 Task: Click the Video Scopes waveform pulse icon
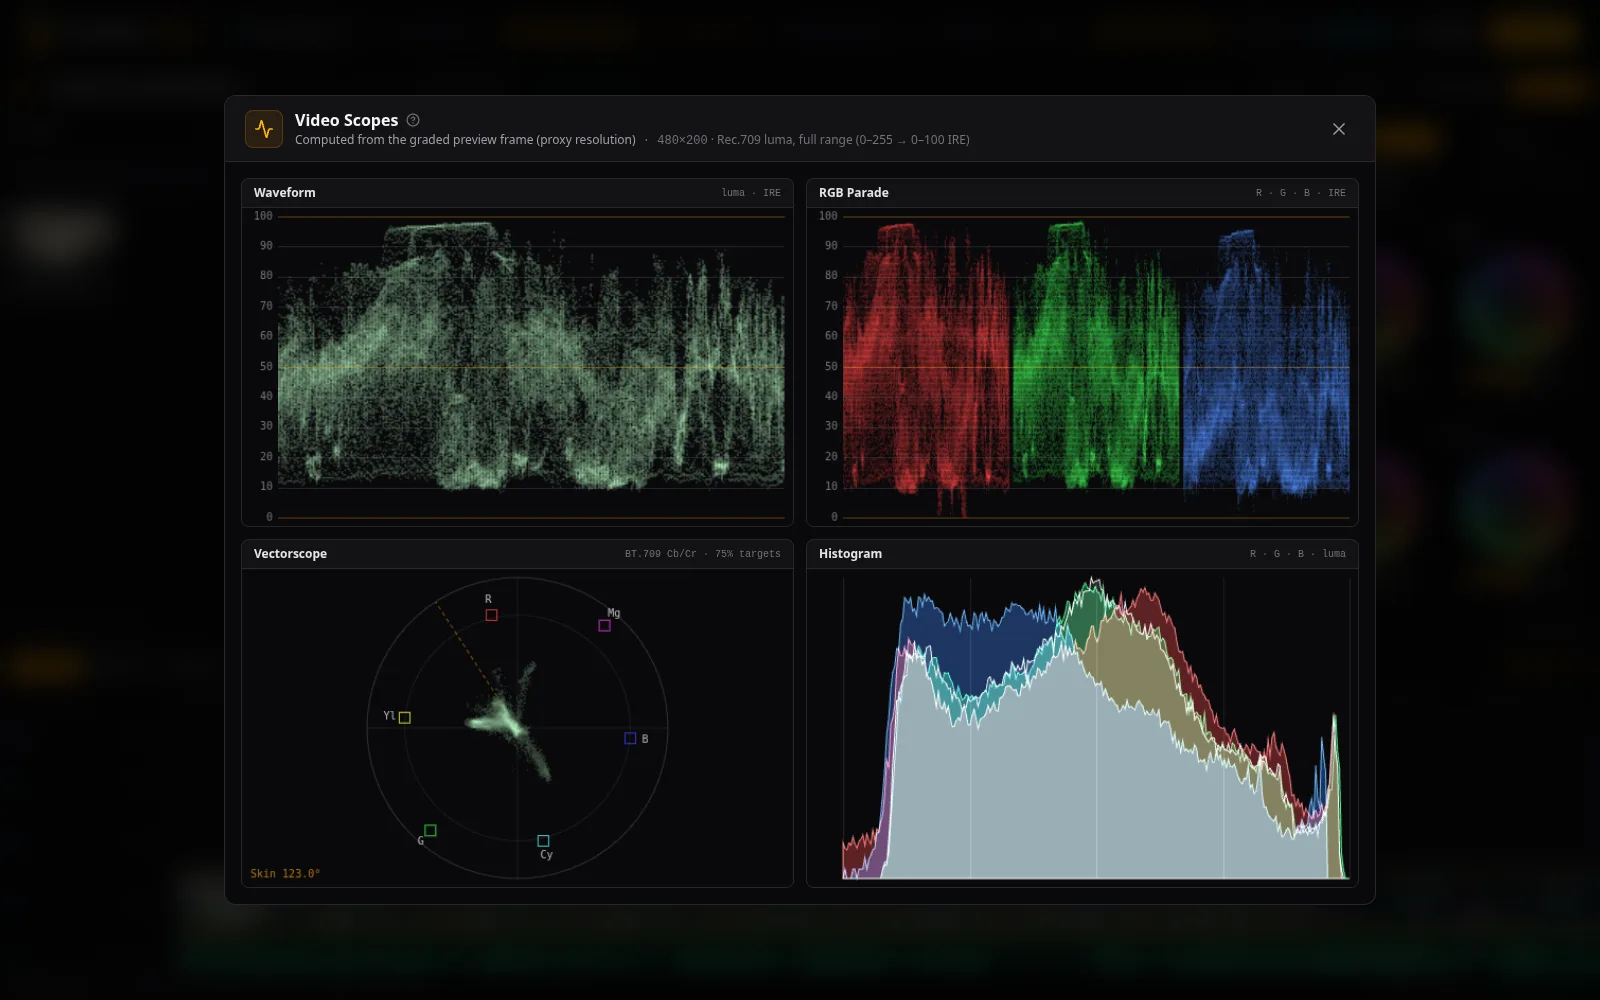[264, 129]
